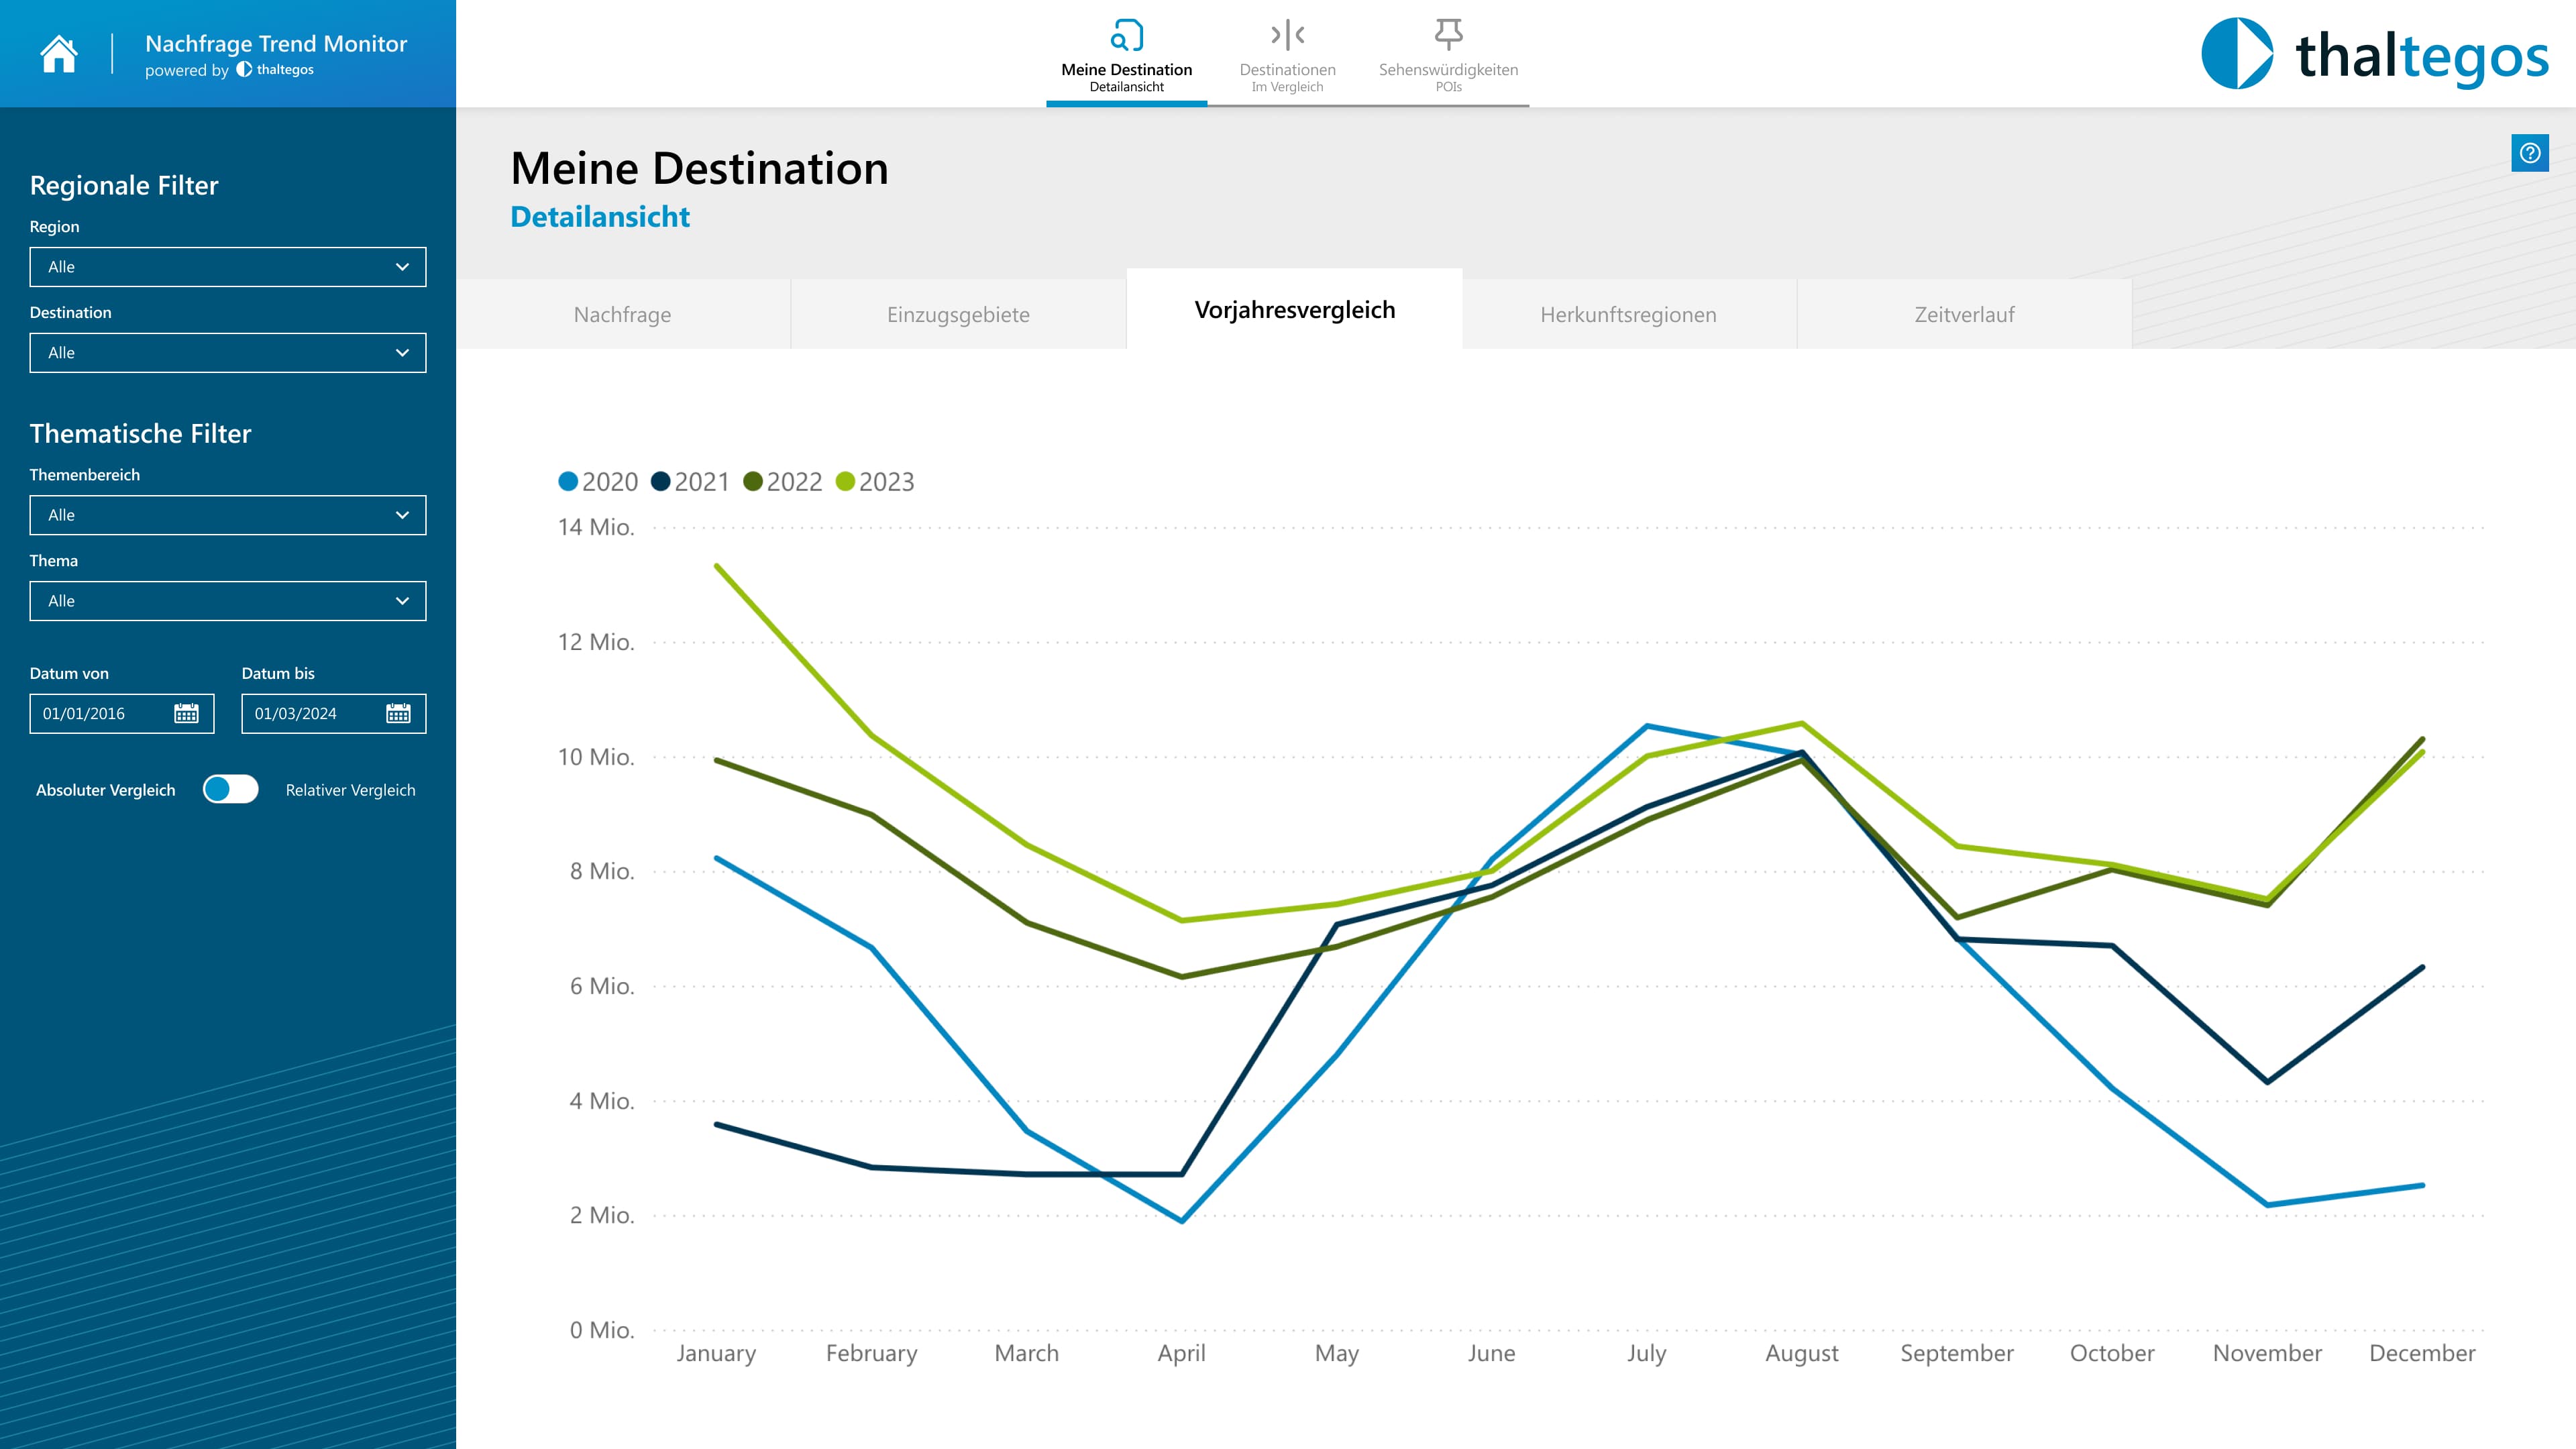Click the home icon in header
The width and height of the screenshot is (2576, 1449).
click(x=59, y=54)
